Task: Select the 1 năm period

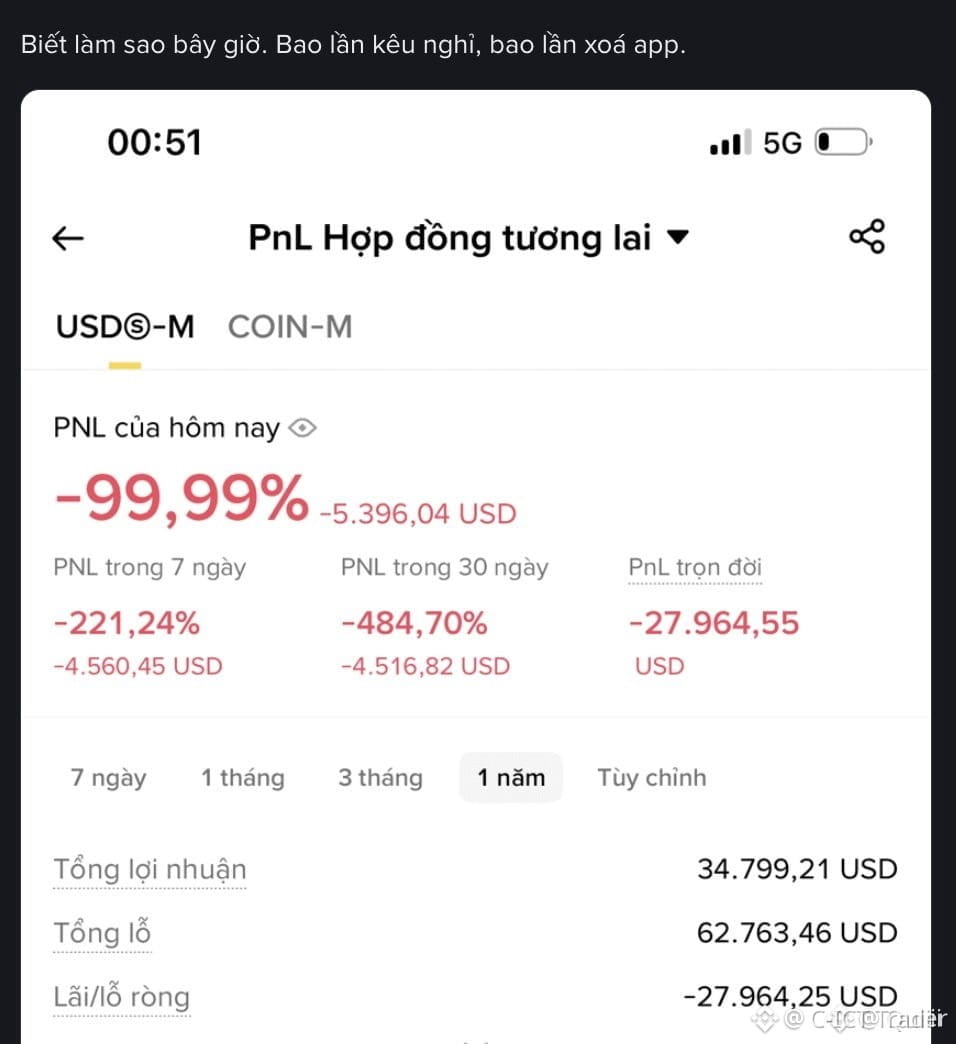Action: (511, 778)
